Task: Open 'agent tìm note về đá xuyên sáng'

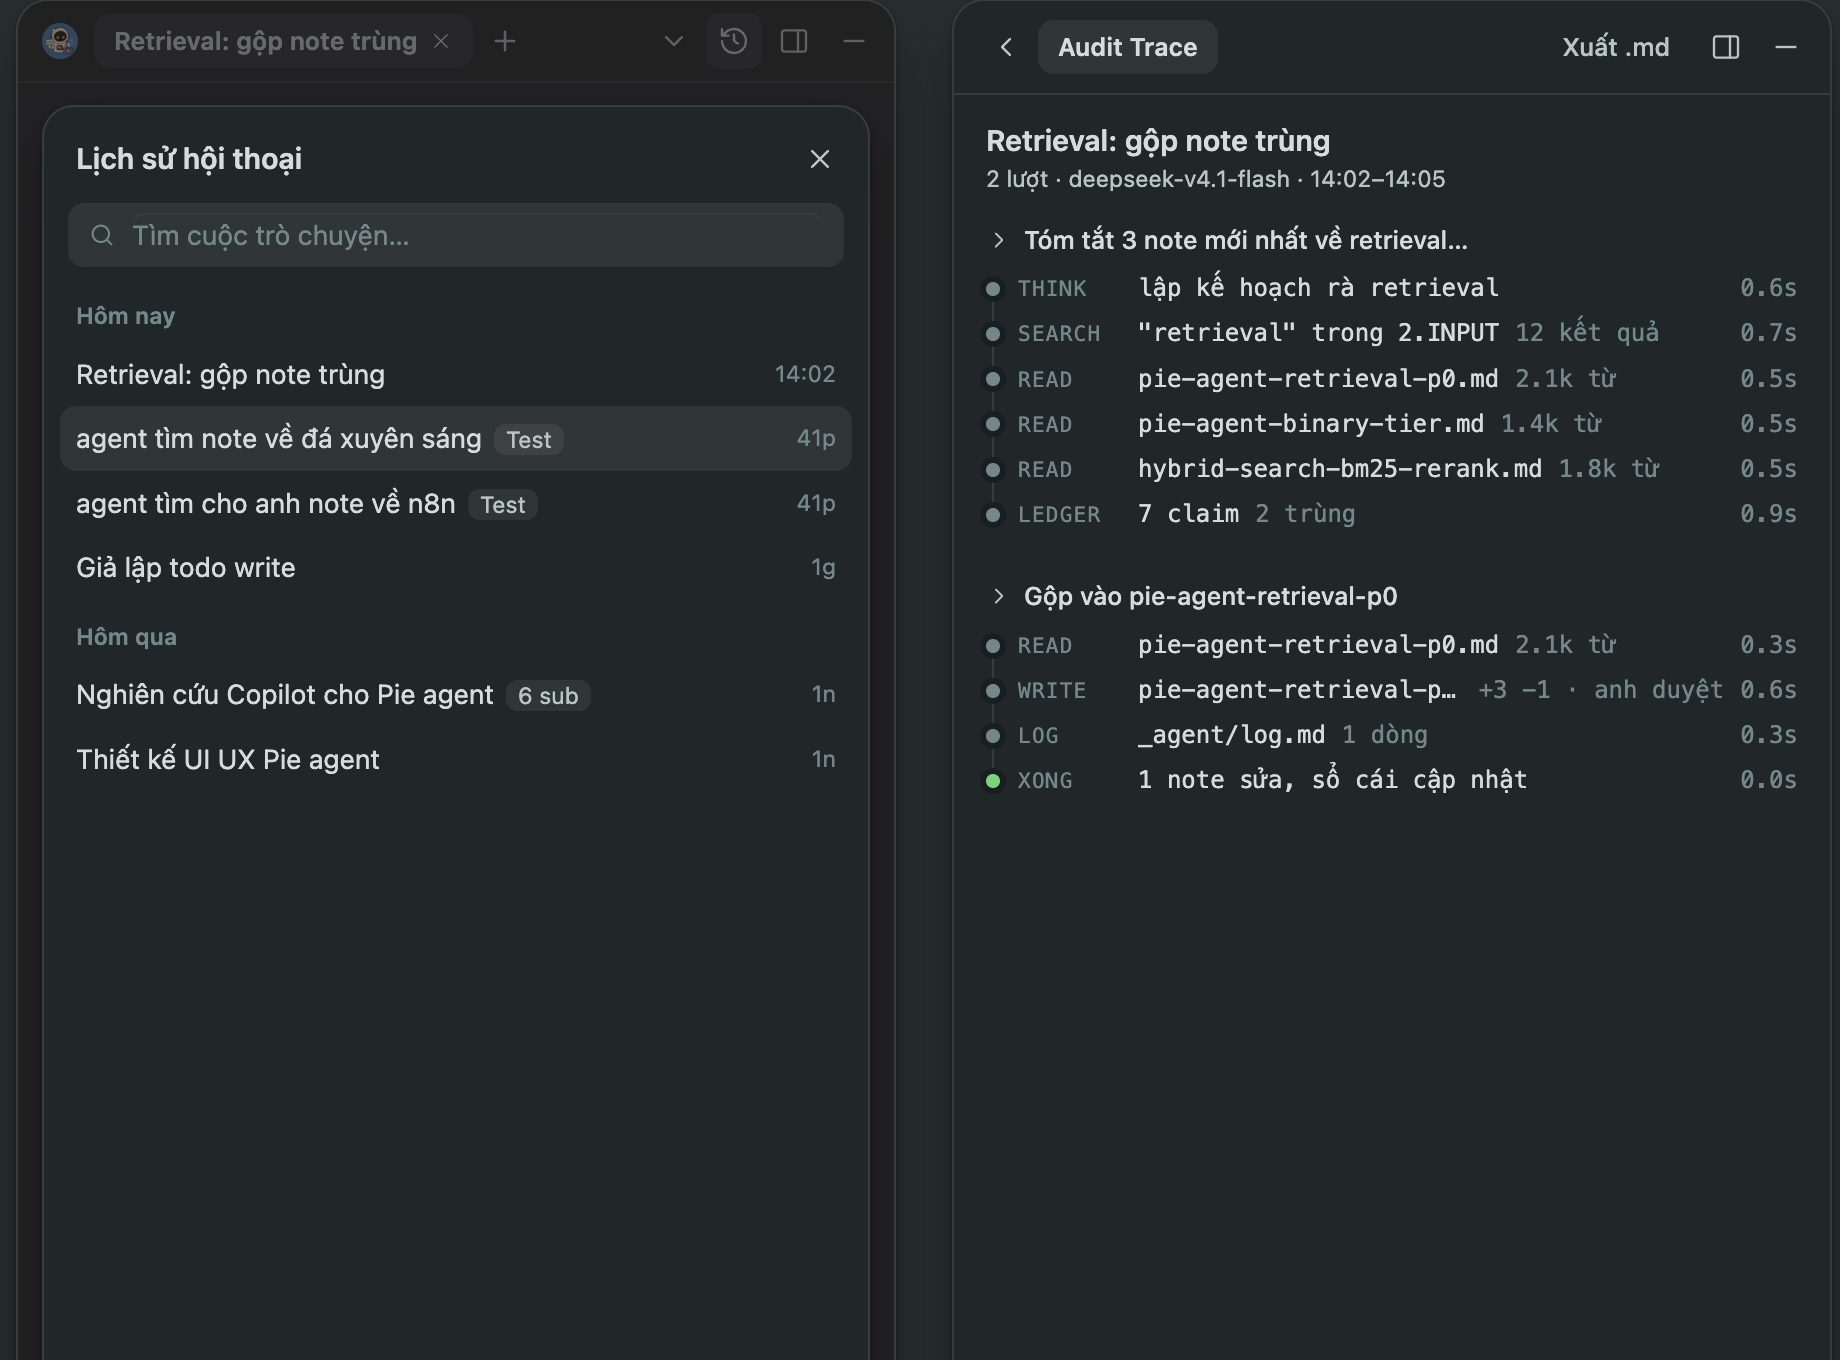Action: pos(456,438)
